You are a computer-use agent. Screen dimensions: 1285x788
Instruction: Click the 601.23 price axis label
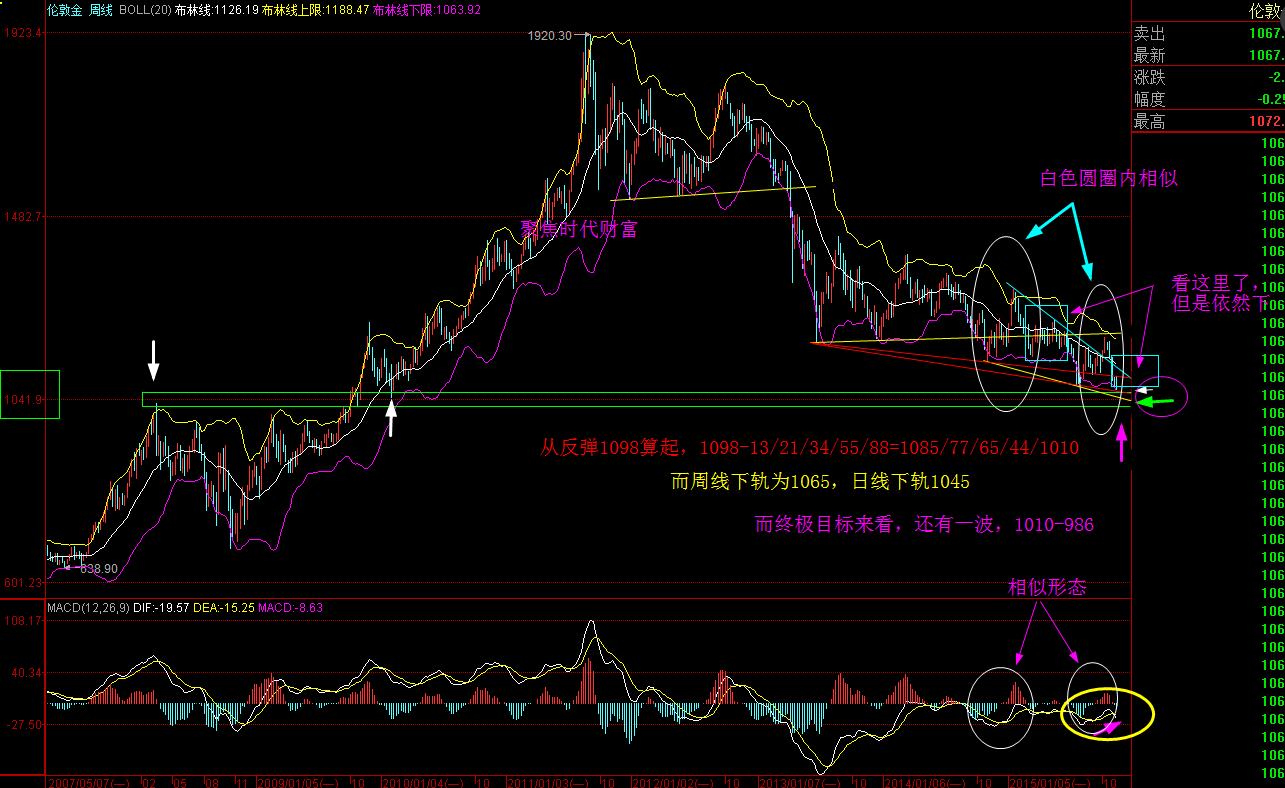point(24,583)
